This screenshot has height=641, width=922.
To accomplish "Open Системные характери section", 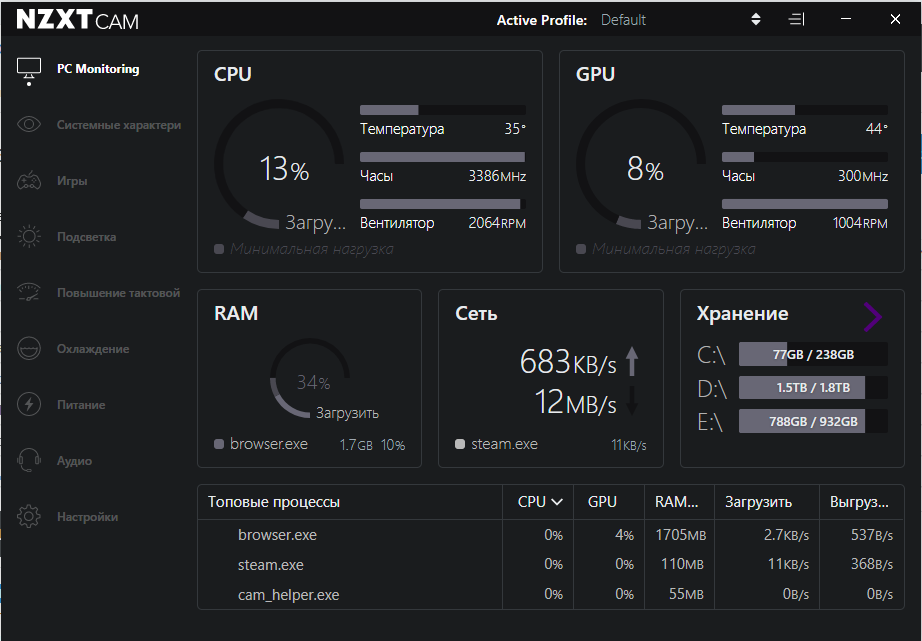I will [x=119, y=125].
